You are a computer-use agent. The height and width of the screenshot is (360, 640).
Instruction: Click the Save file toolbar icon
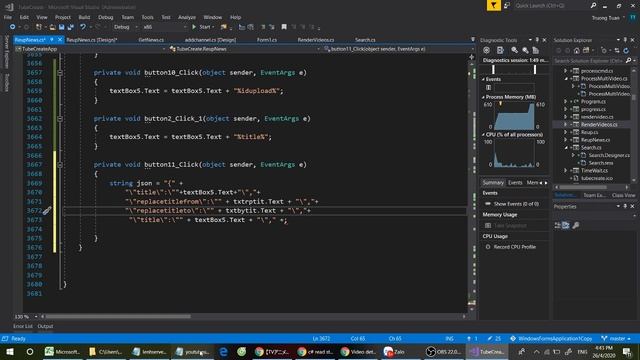(x=61, y=27)
